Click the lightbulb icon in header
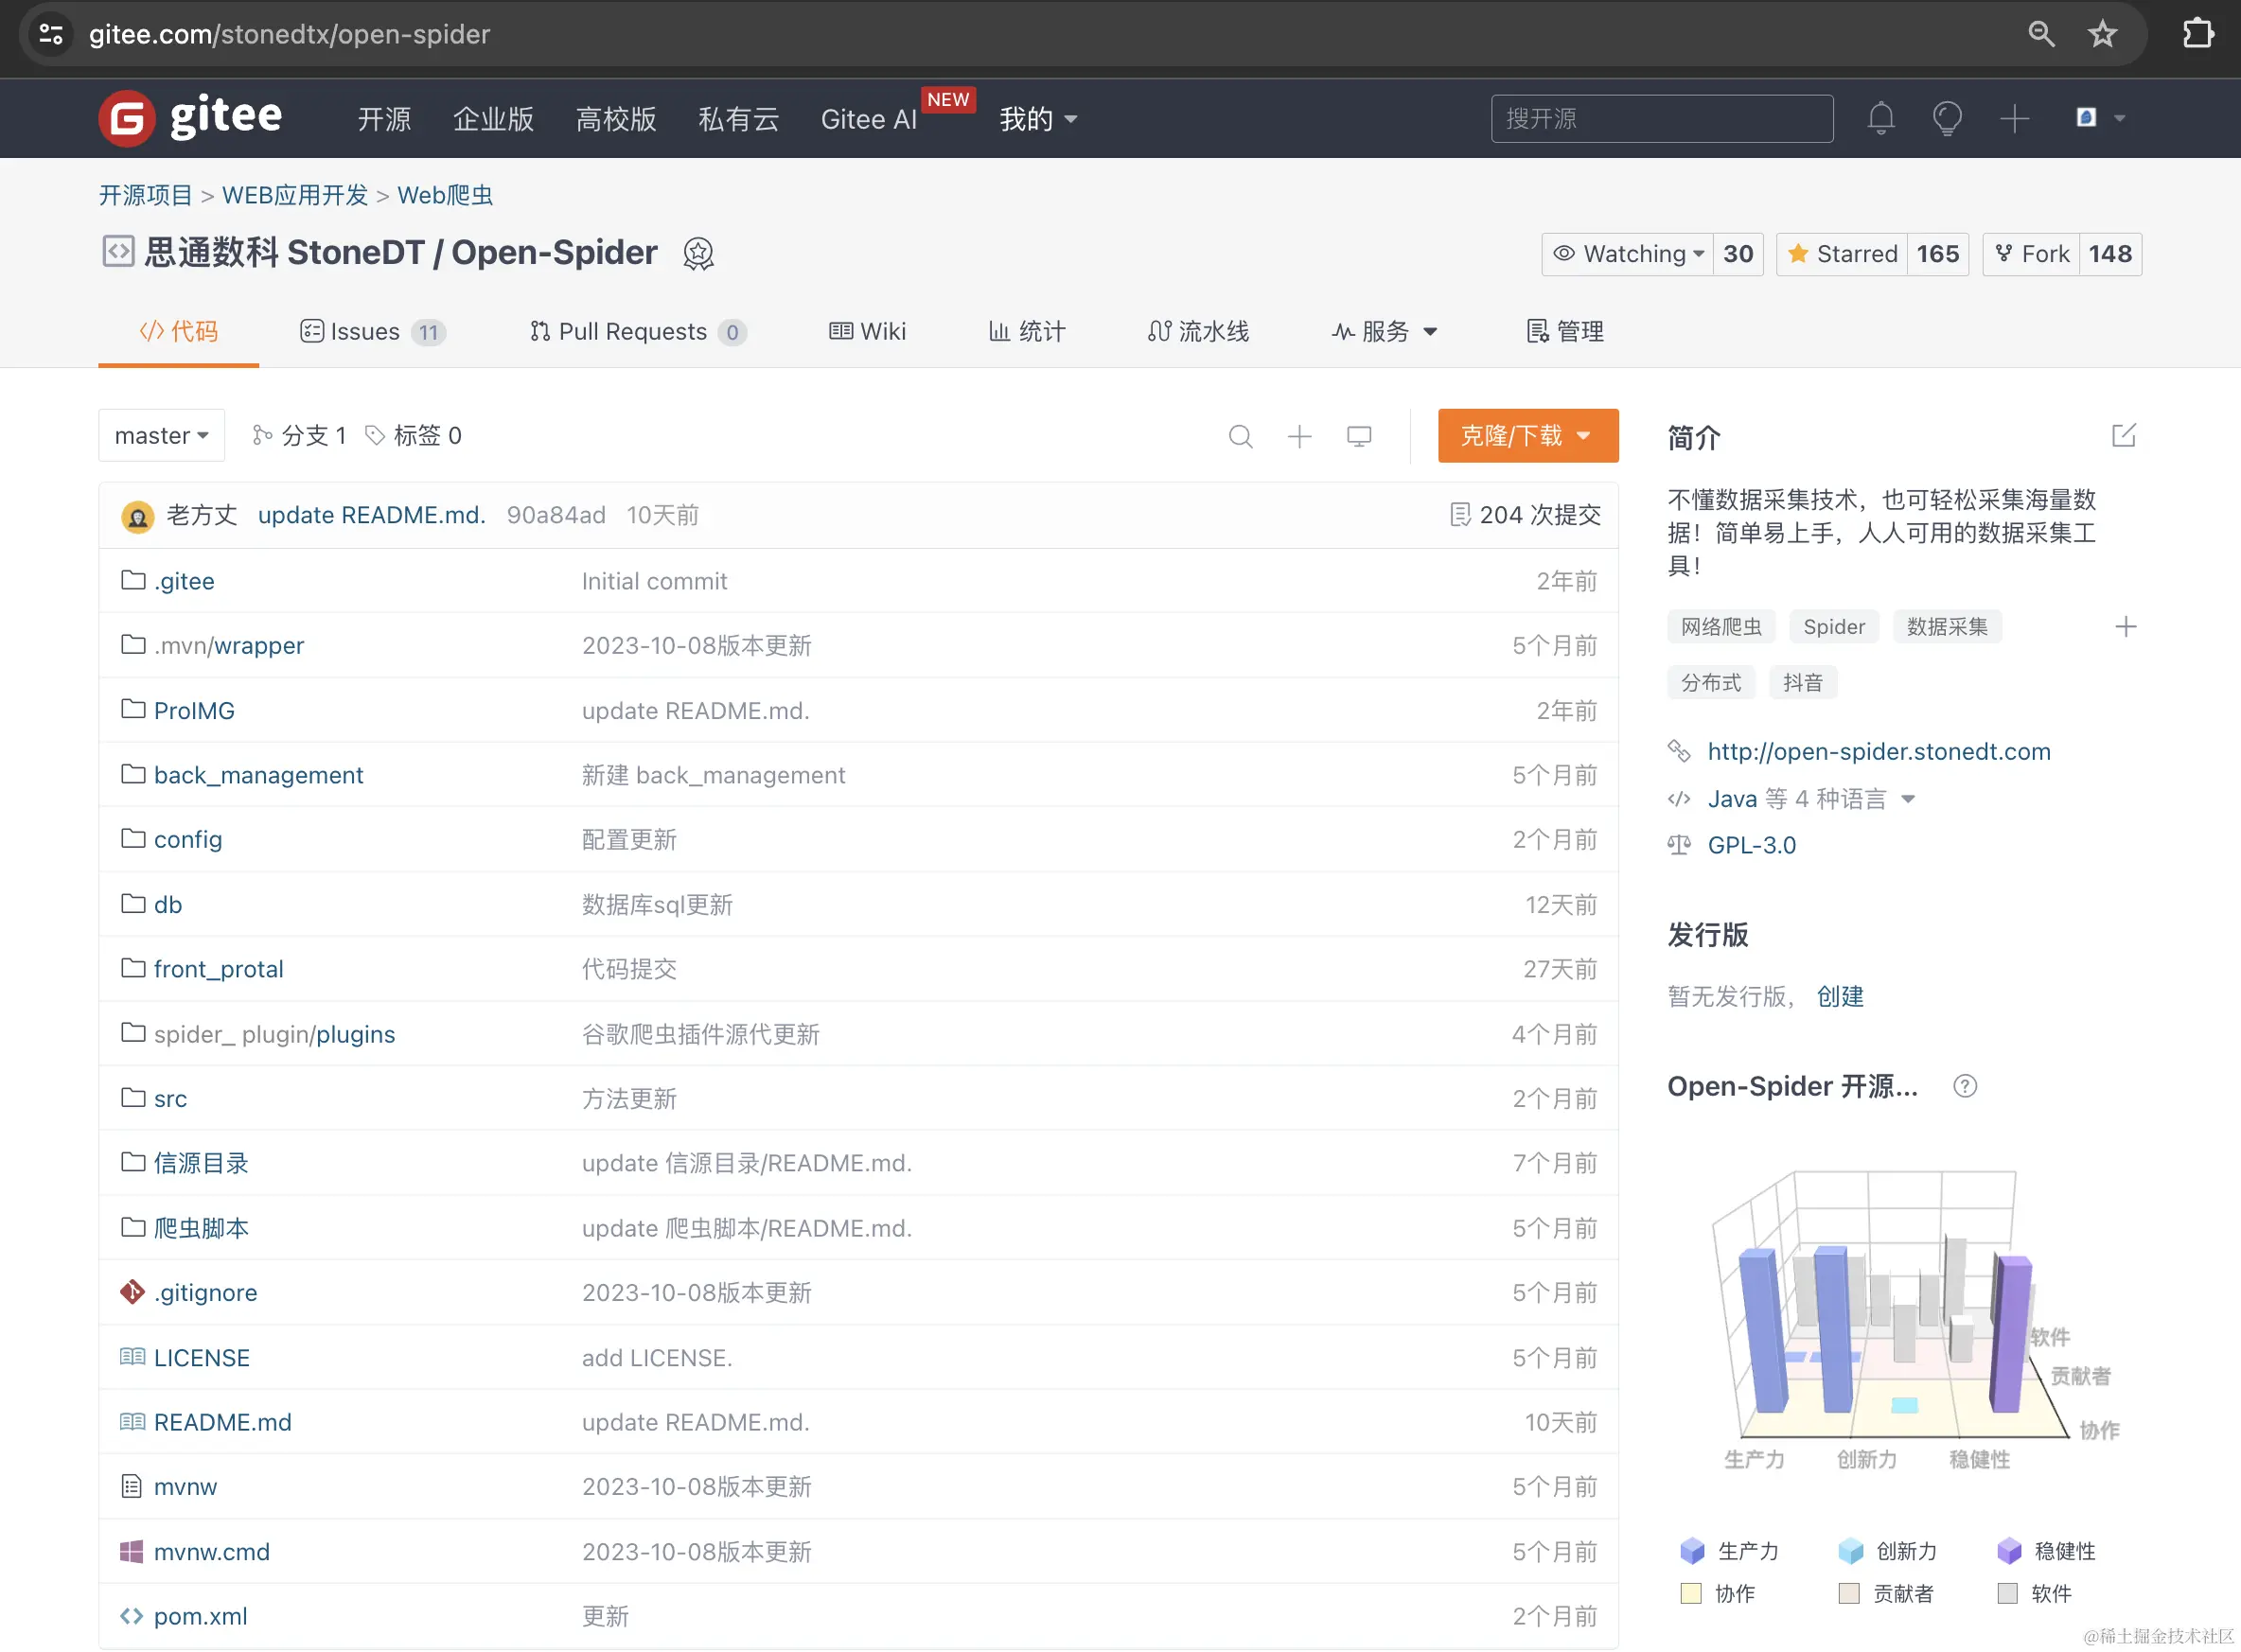2241x1652 pixels. 1946,119
